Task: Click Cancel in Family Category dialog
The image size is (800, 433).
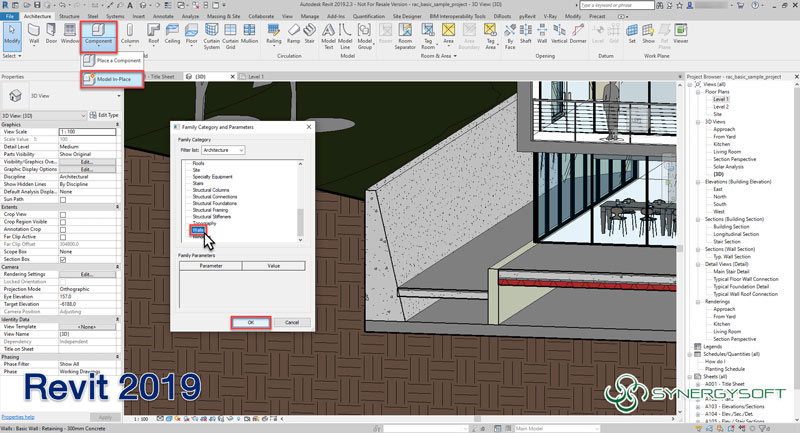Action: [292, 322]
